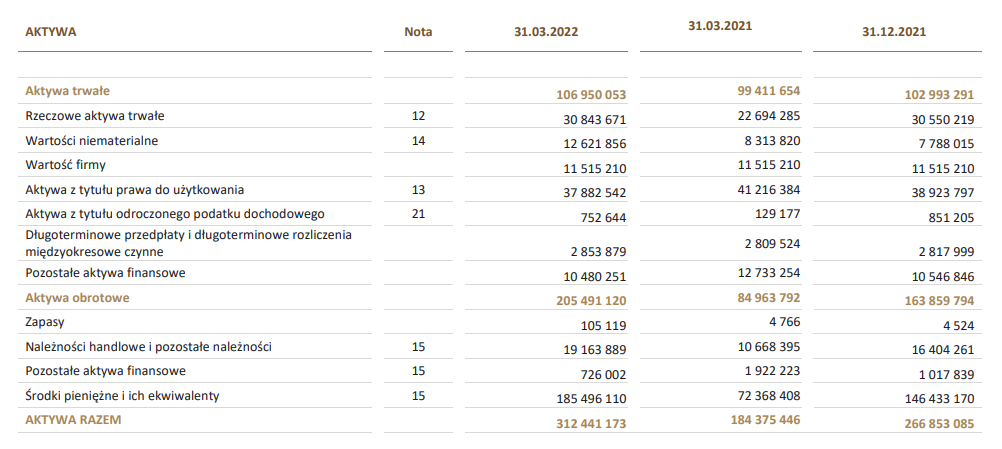The height and width of the screenshot is (449, 1002).
Task: Click the Wartość firmy label
Action: 65,165
